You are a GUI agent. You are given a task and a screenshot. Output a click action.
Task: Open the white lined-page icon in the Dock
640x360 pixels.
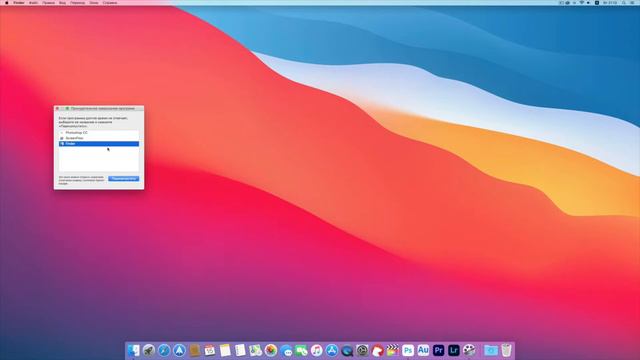pyautogui.click(x=240, y=350)
